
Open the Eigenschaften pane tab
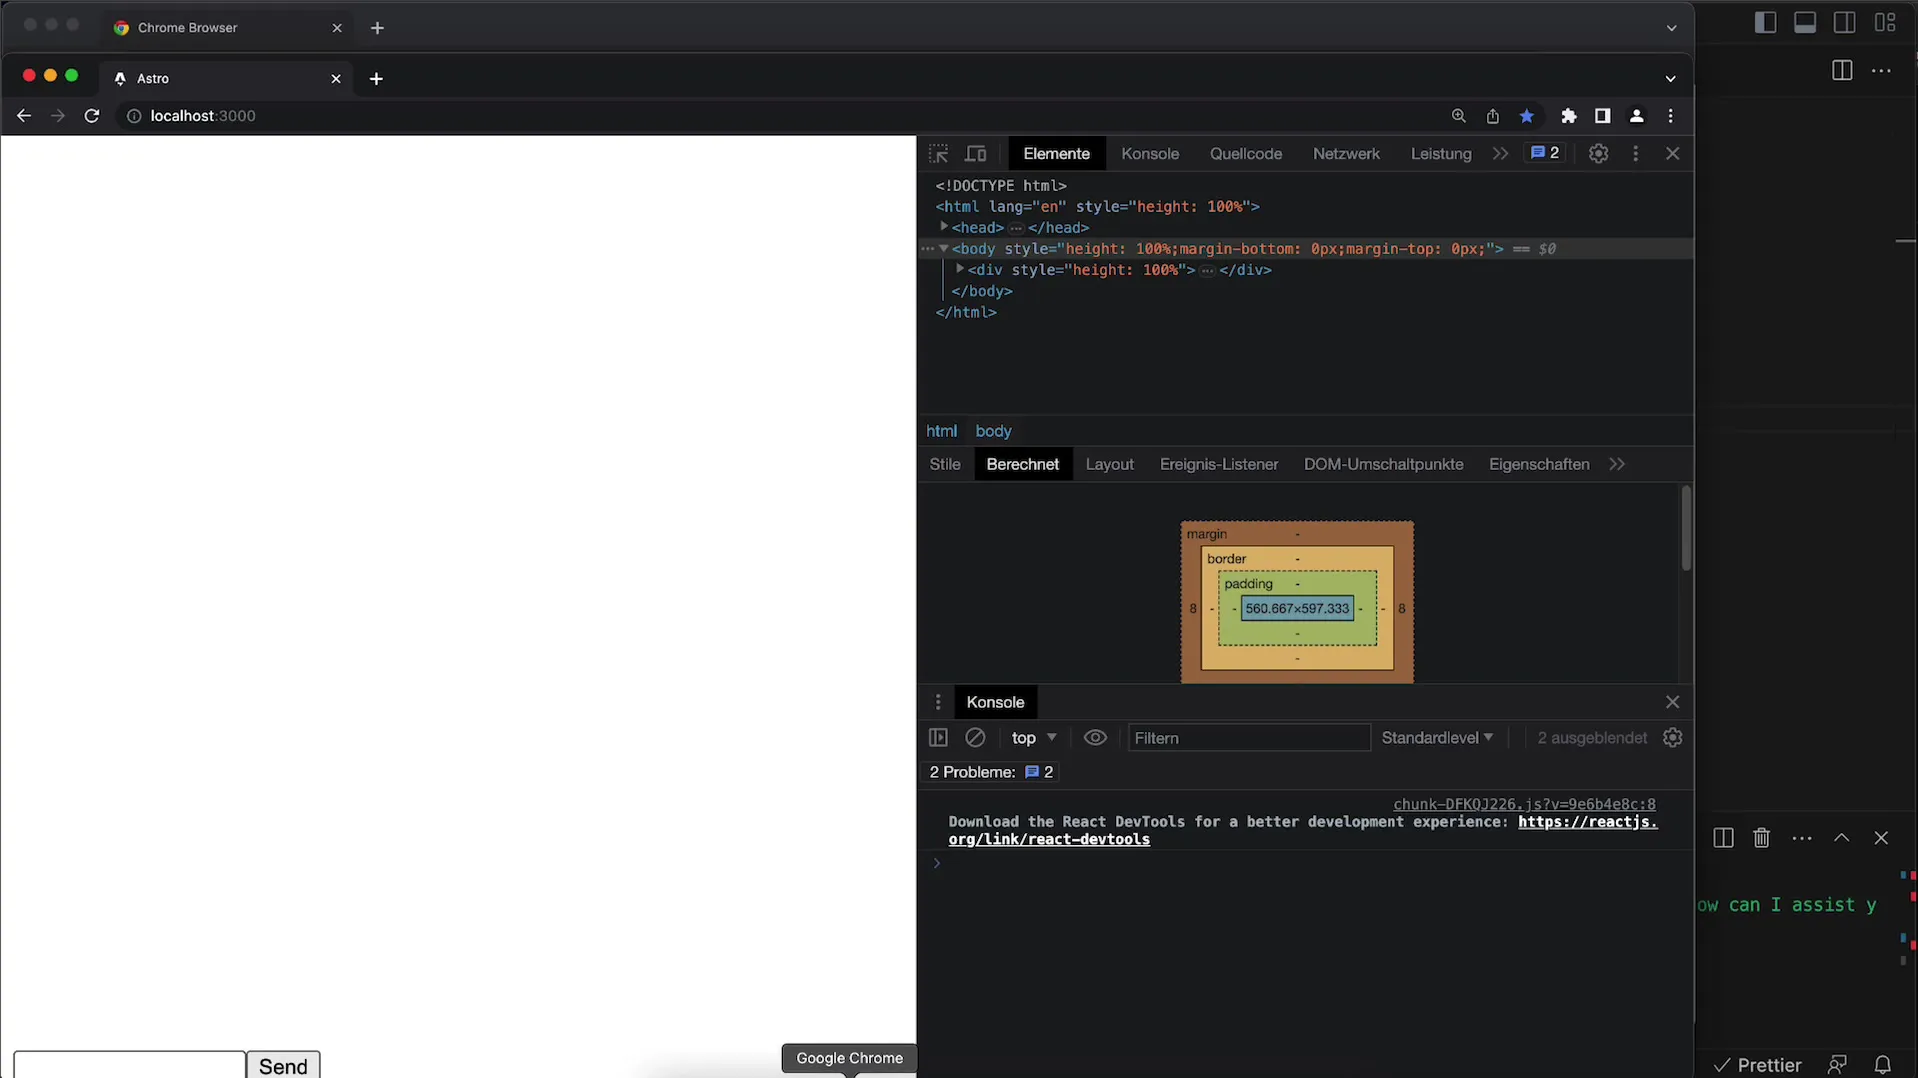[x=1539, y=465]
